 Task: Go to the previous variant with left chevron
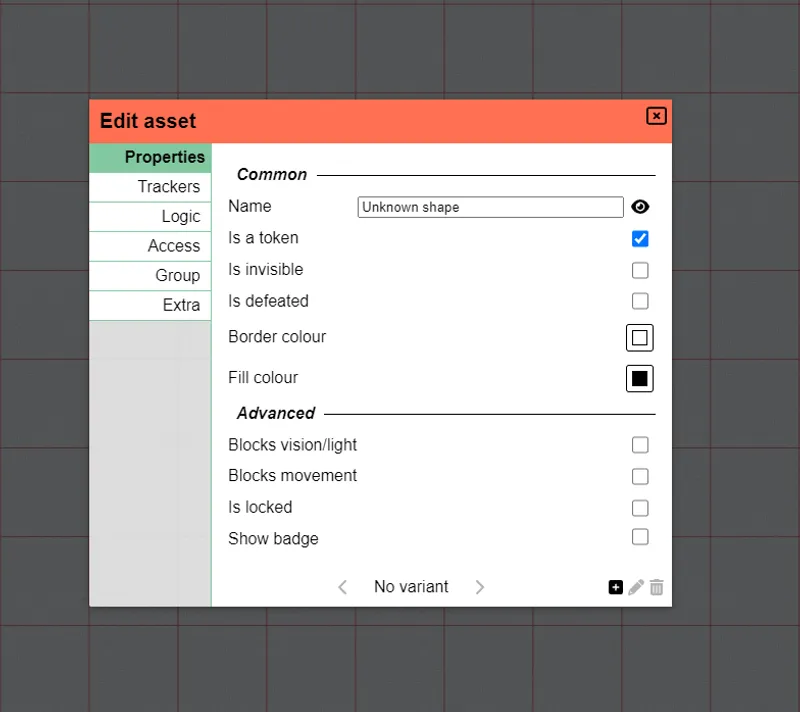click(x=343, y=587)
